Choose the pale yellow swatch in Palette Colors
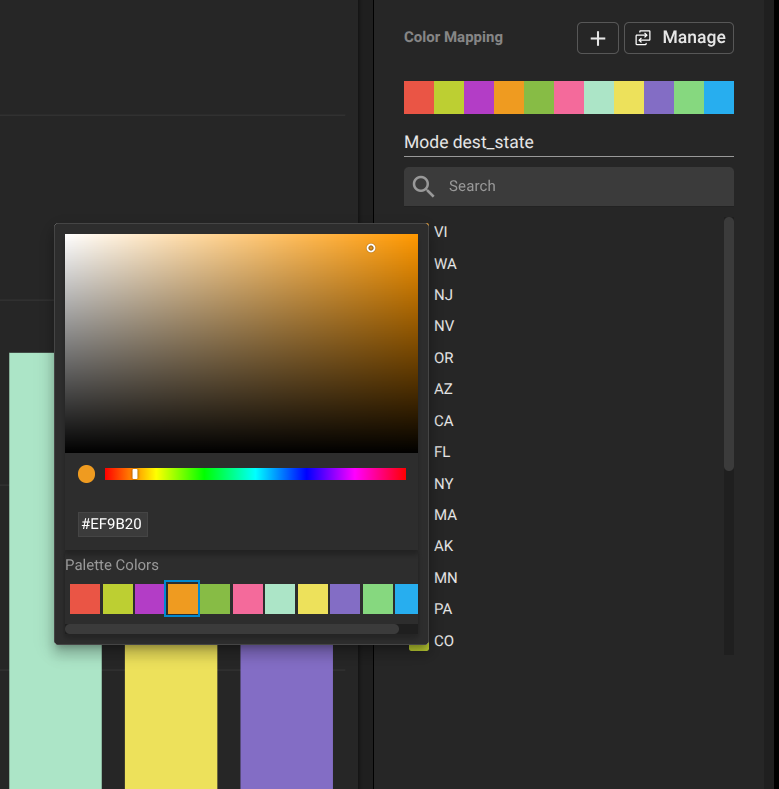The height and width of the screenshot is (789, 779). coord(313,599)
